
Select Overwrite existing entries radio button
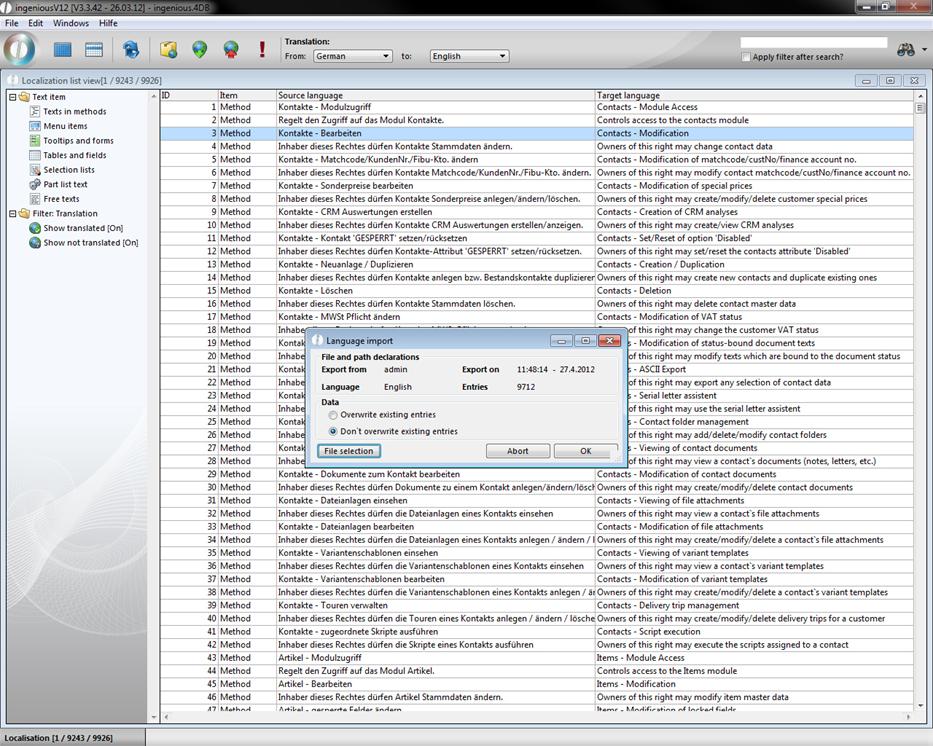tap(333, 415)
